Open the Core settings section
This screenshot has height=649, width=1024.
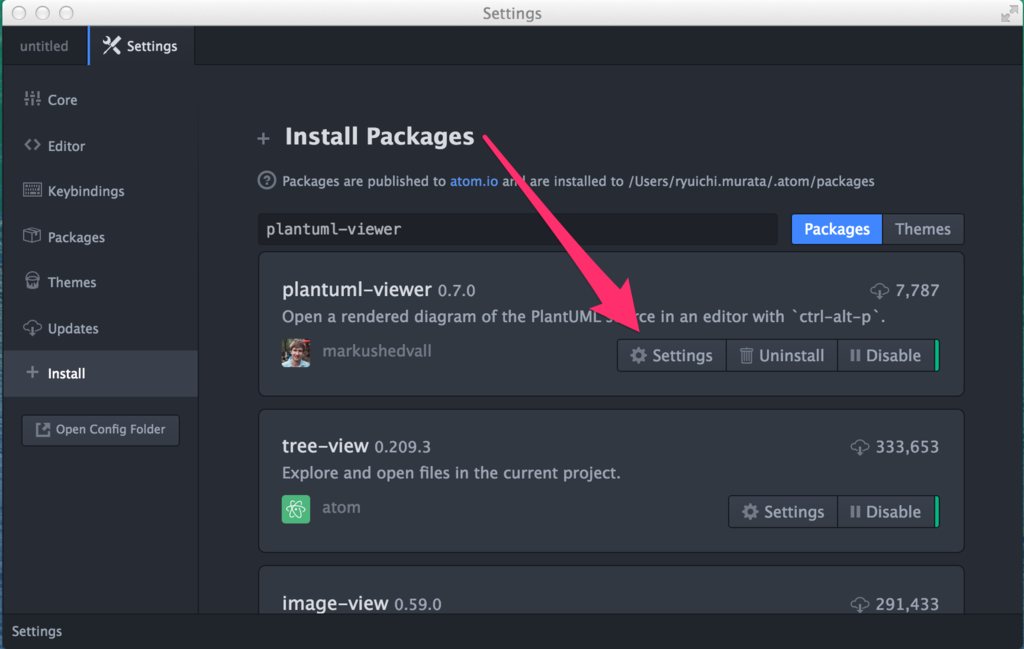(62, 100)
